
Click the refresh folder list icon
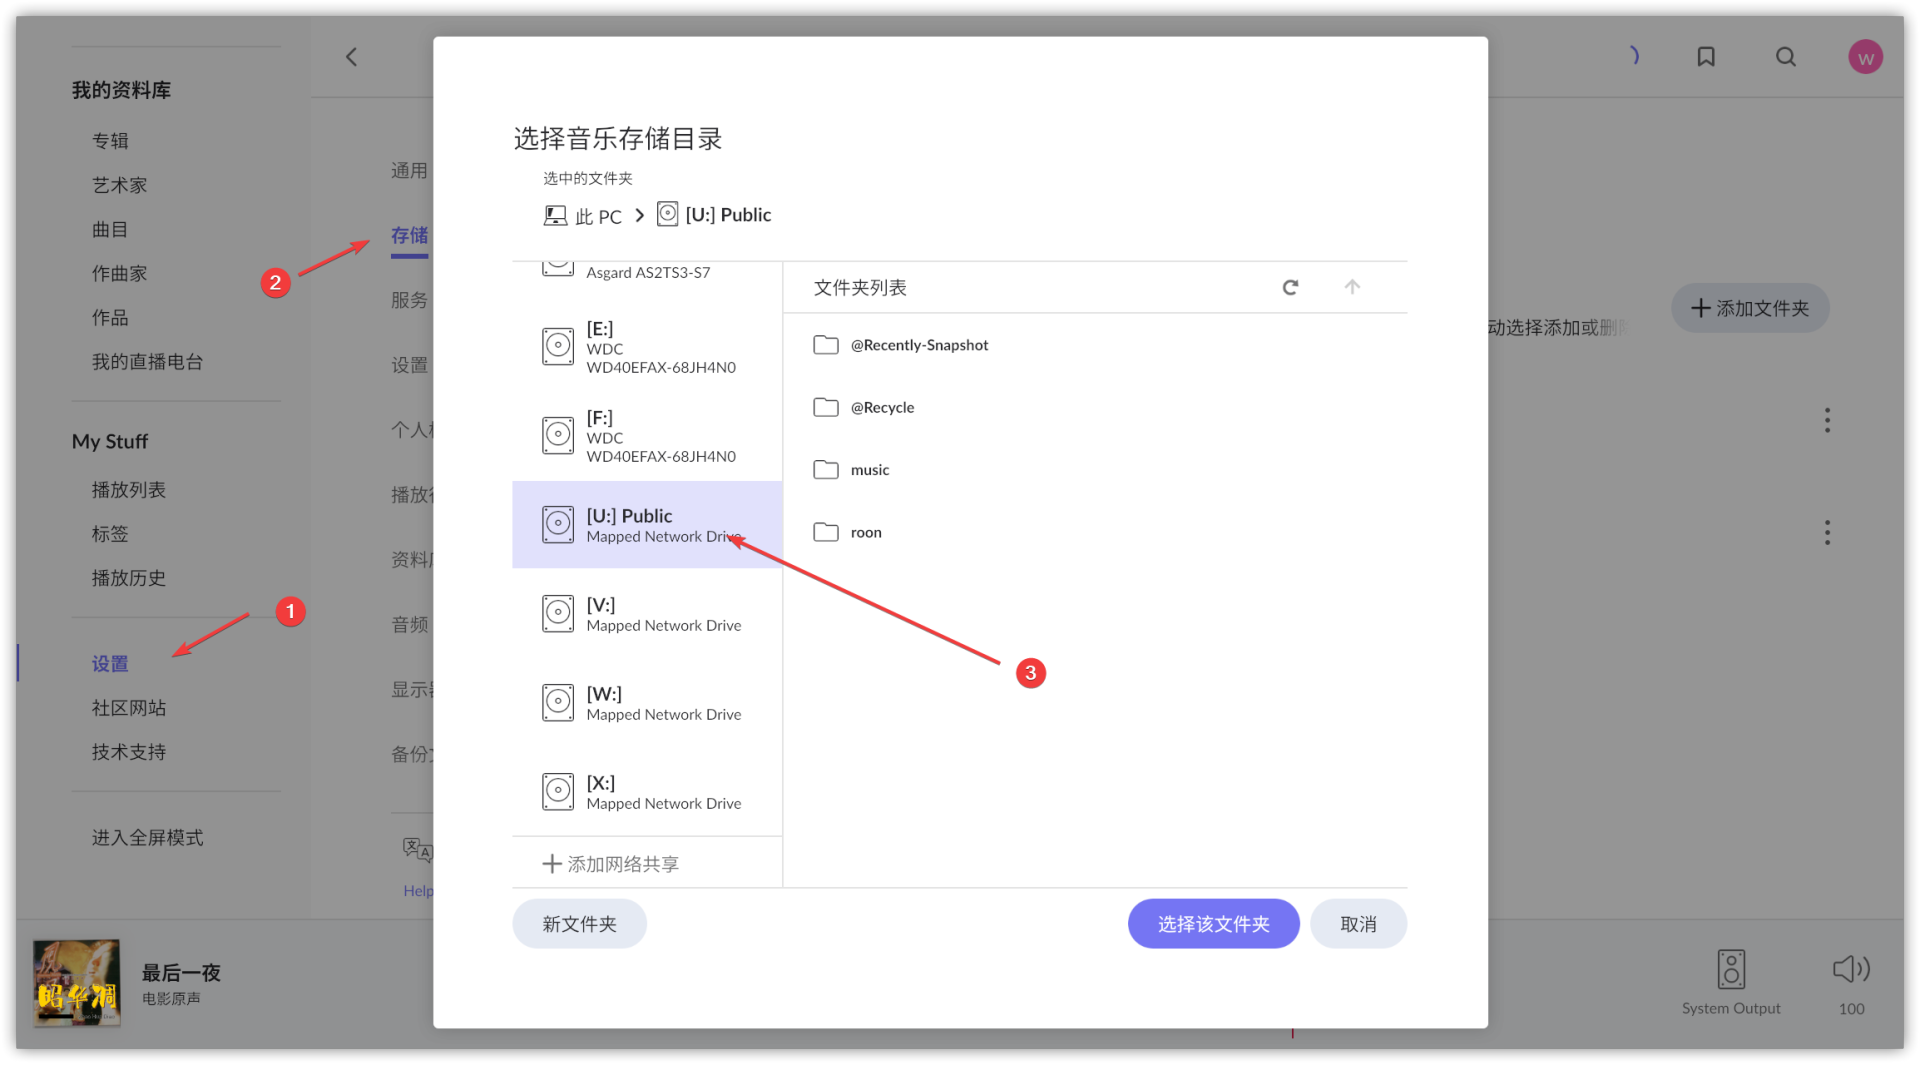tap(1290, 288)
